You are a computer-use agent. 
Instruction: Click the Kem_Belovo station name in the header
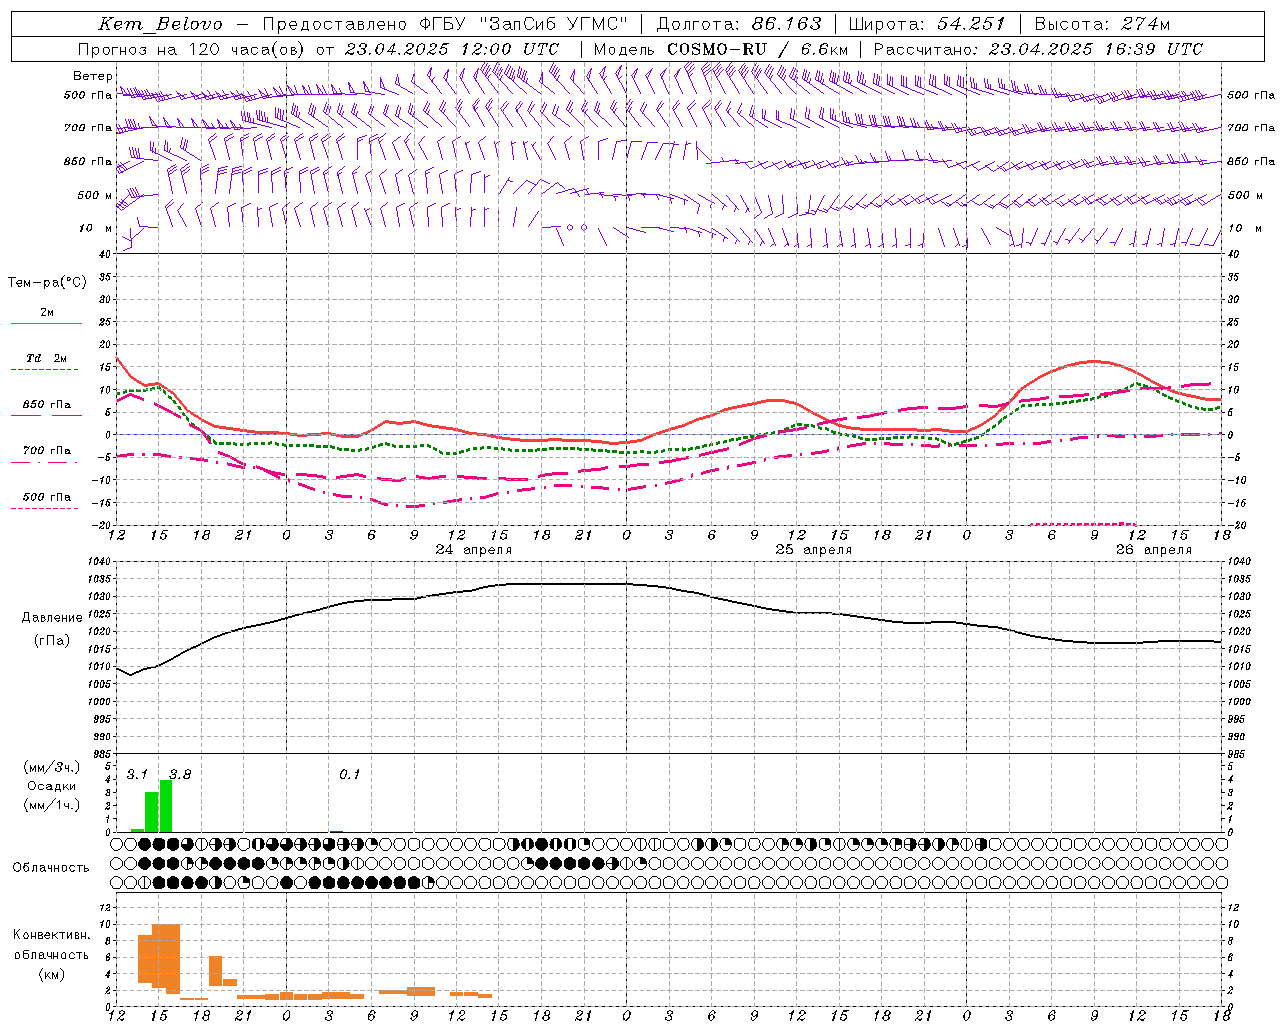160,24
